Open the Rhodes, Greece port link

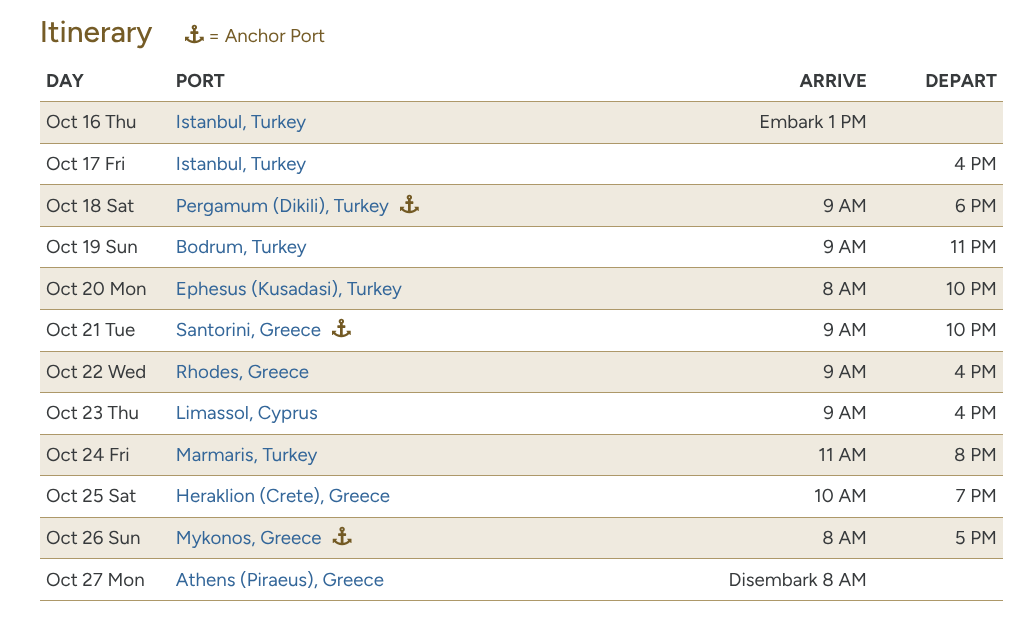click(x=242, y=372)
